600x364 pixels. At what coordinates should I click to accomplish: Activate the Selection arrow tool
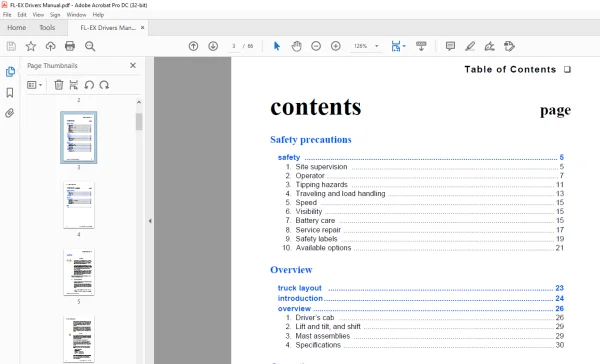point(277,46)
